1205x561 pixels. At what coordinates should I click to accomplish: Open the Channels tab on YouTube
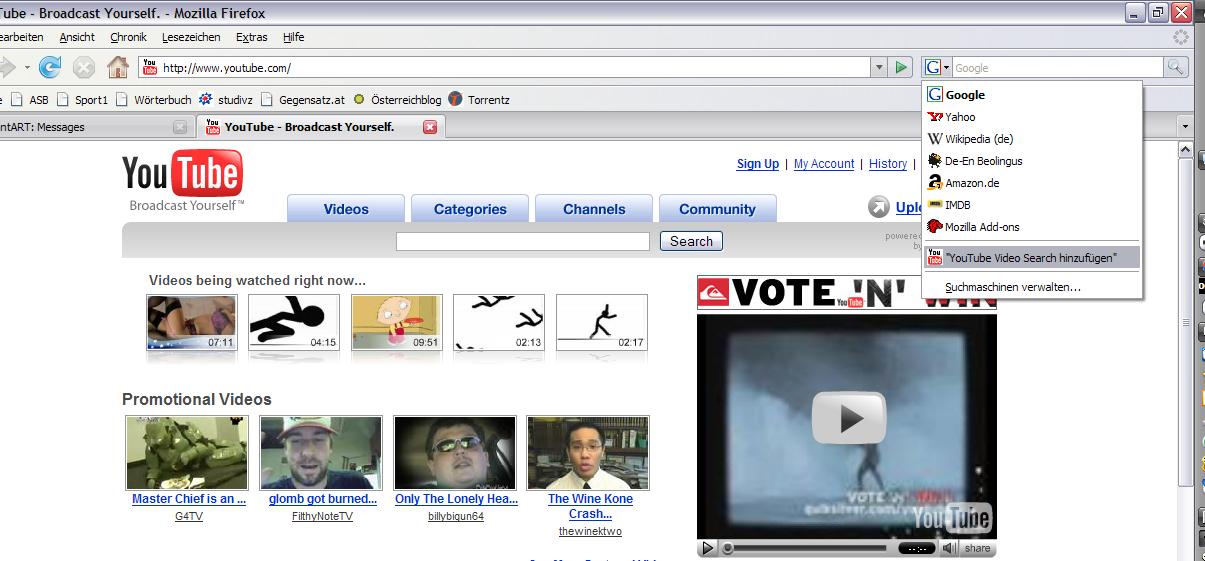tap(594, 209)
